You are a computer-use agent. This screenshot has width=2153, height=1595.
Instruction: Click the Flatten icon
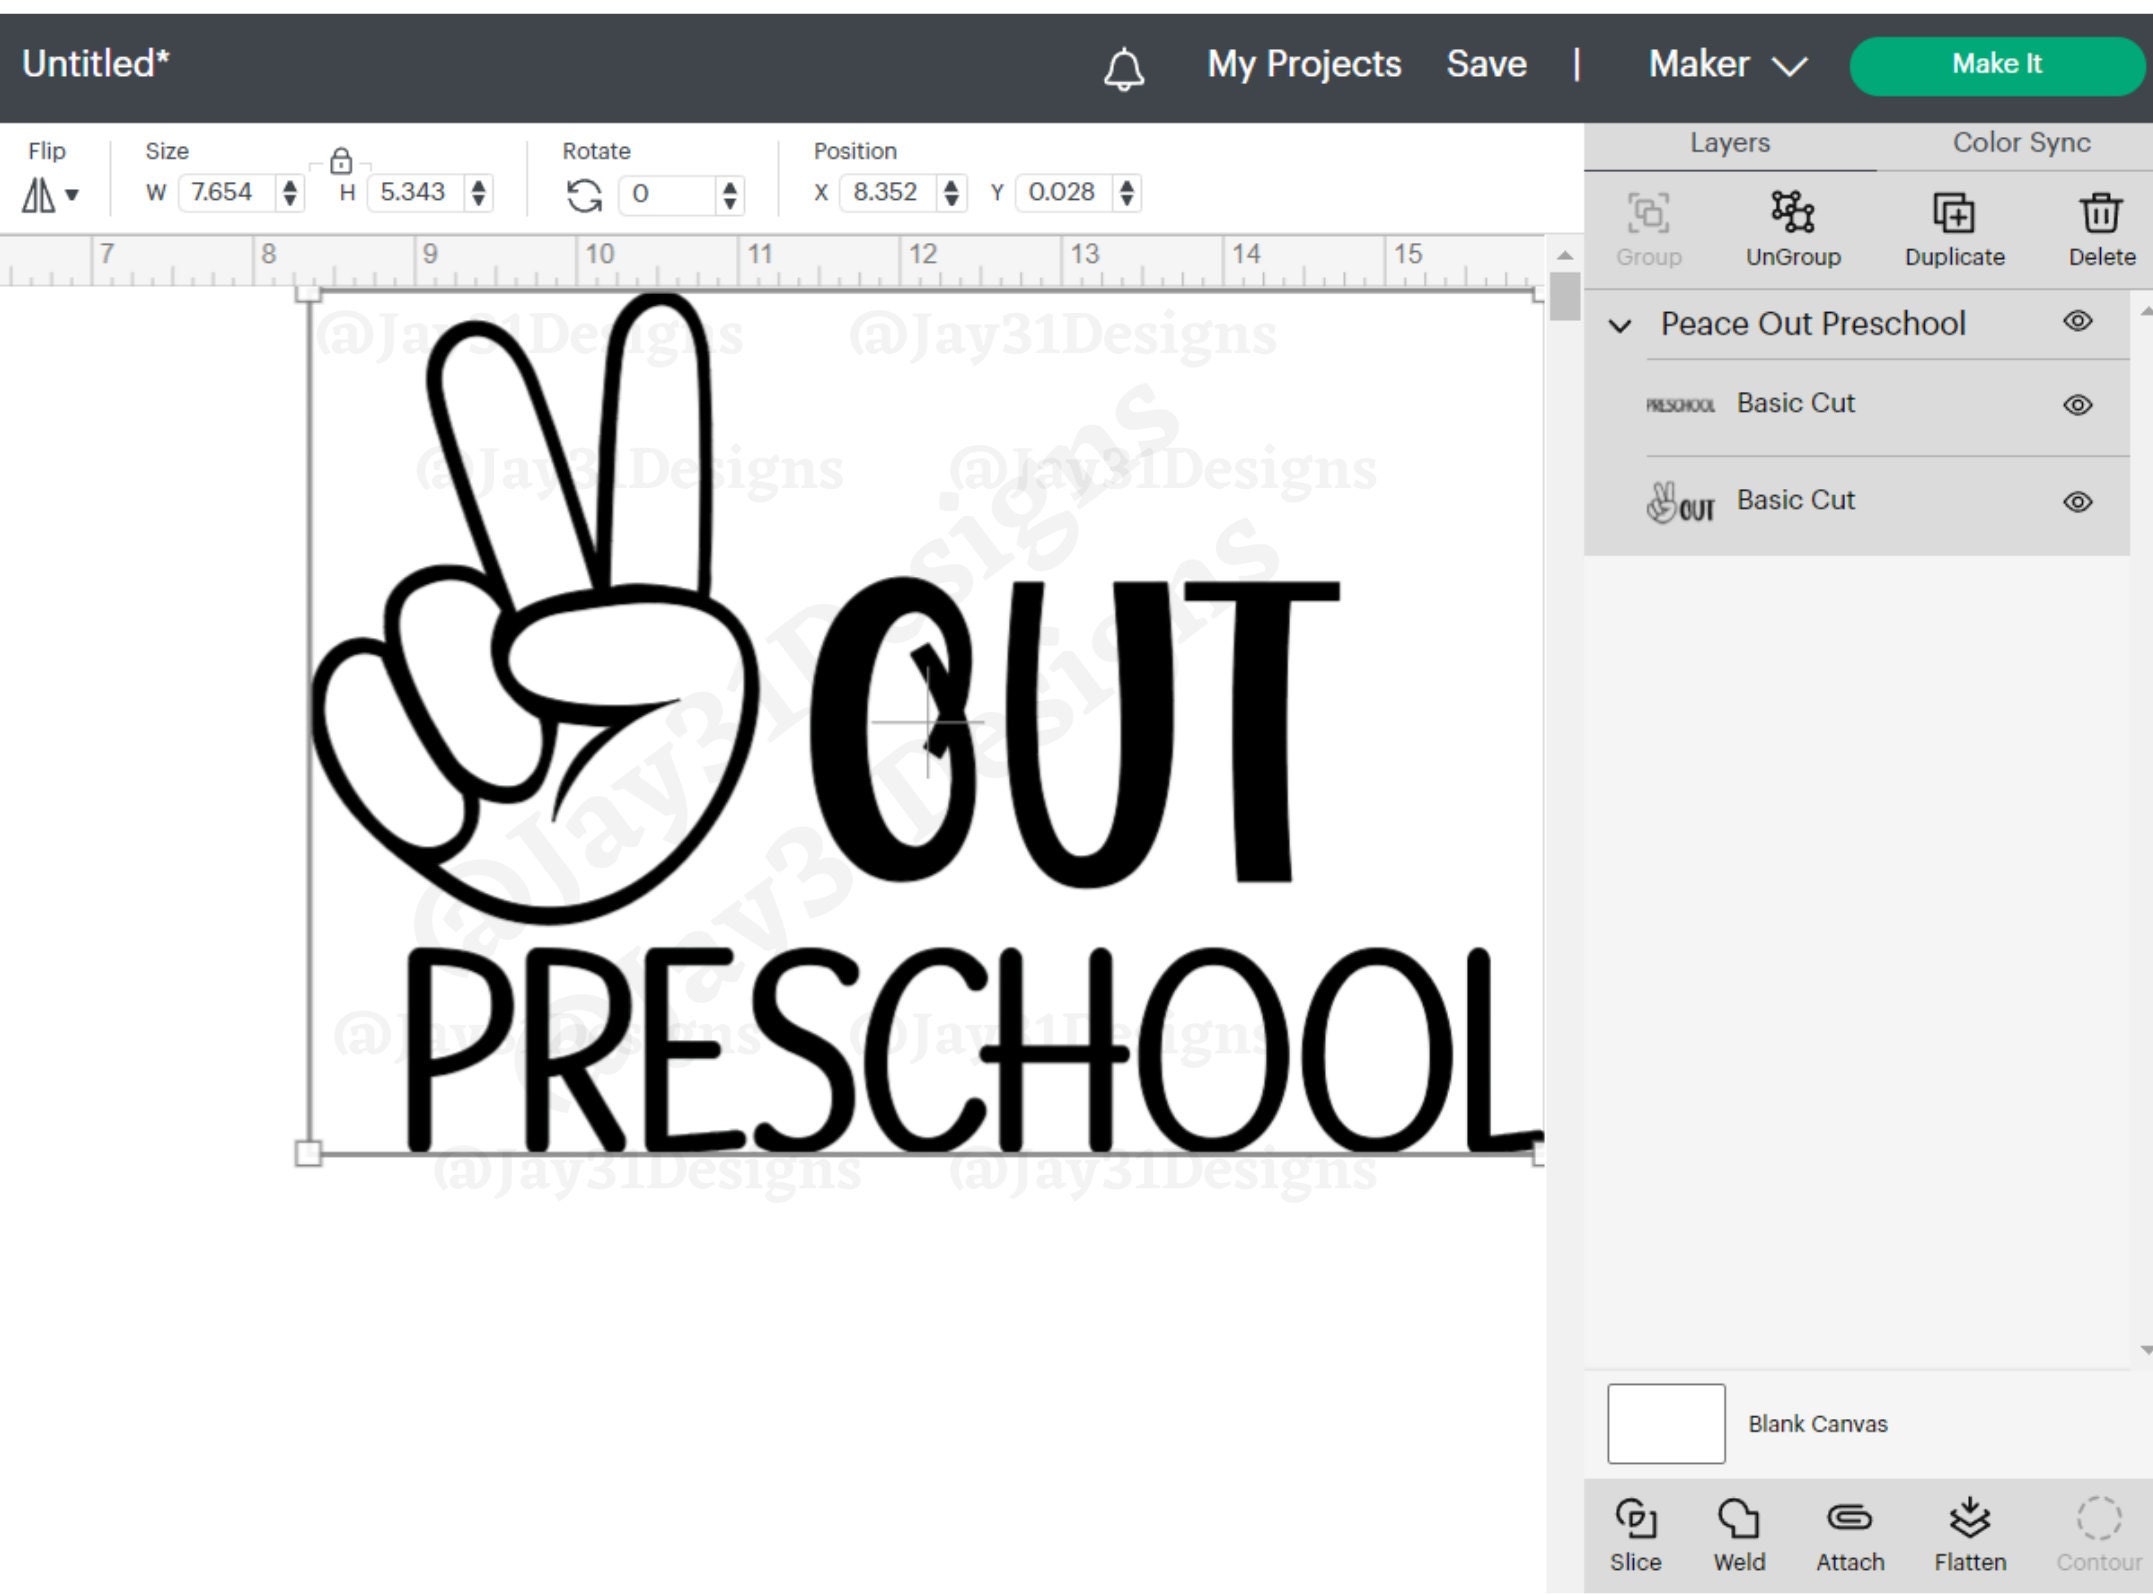(x=1970, y=1520)
